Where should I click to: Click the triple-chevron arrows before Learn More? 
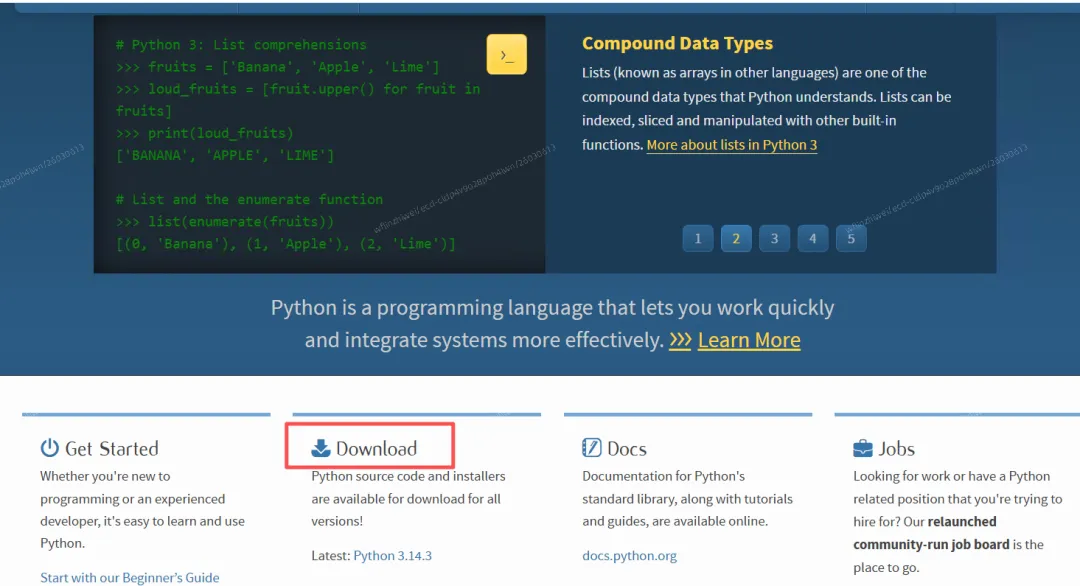pyautogui.click(x=680, y=340)
